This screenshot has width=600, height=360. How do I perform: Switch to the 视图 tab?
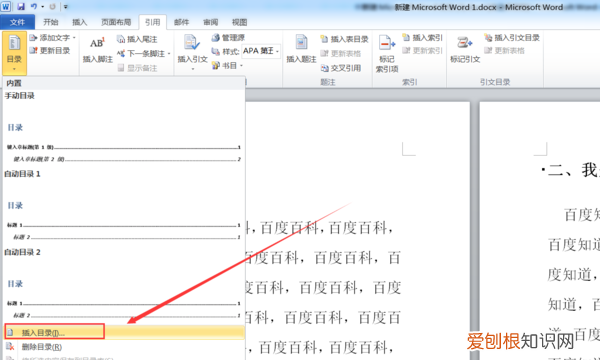pos(240,22)
